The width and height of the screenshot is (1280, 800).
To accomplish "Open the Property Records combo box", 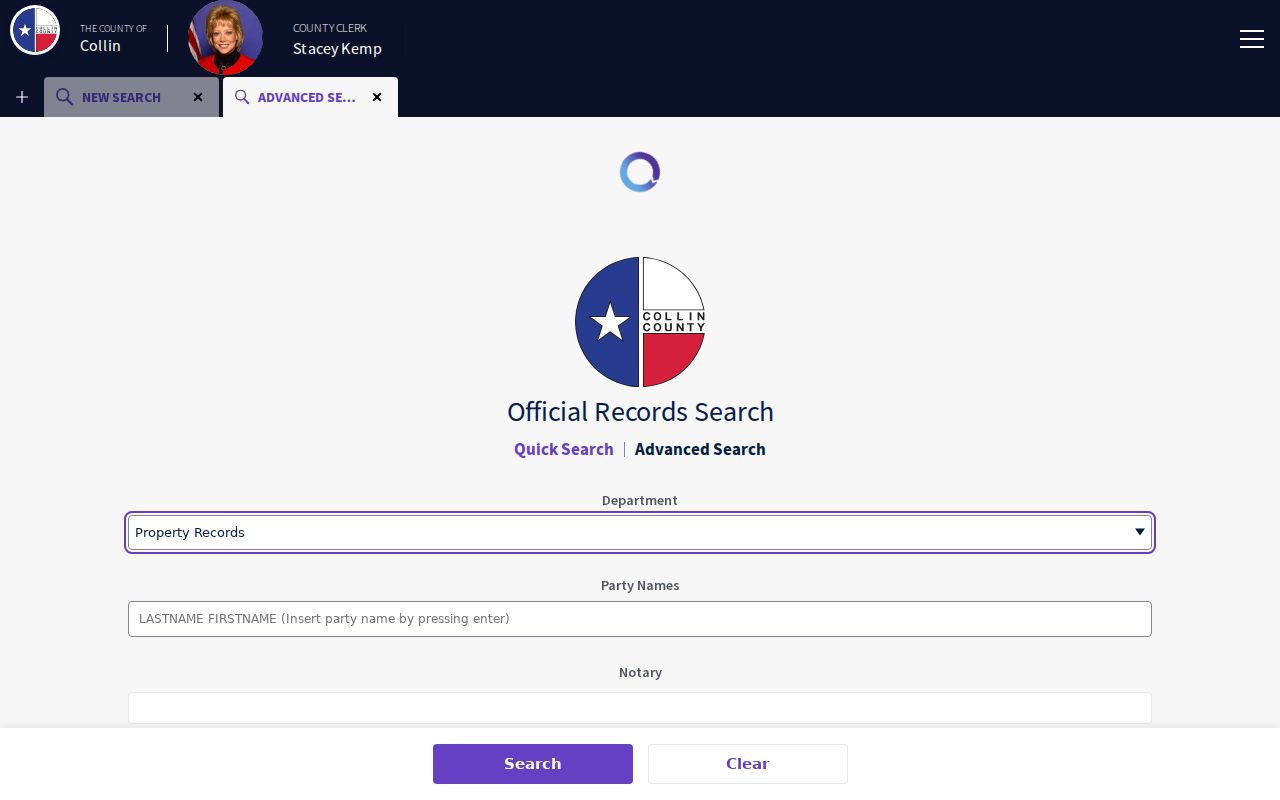I will pos(640,532).
